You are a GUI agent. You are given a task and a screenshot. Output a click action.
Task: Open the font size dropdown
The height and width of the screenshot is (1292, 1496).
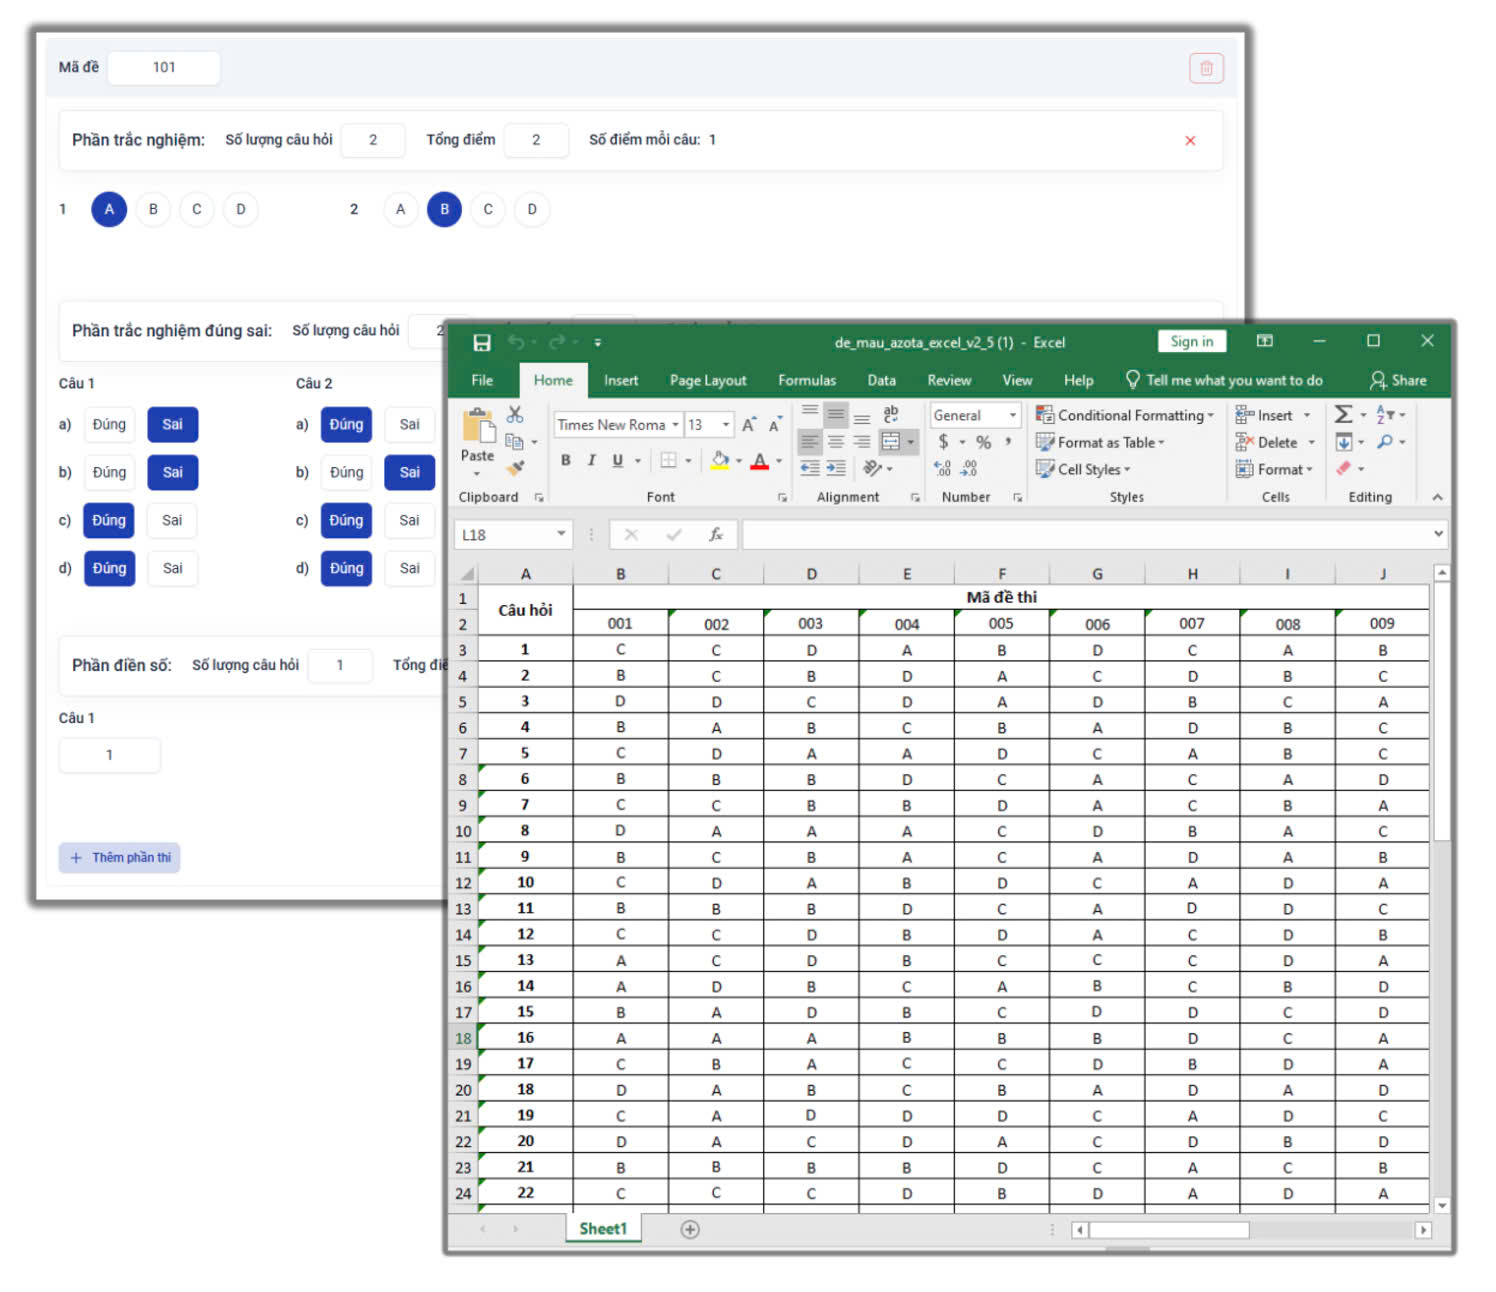[726, 425]
